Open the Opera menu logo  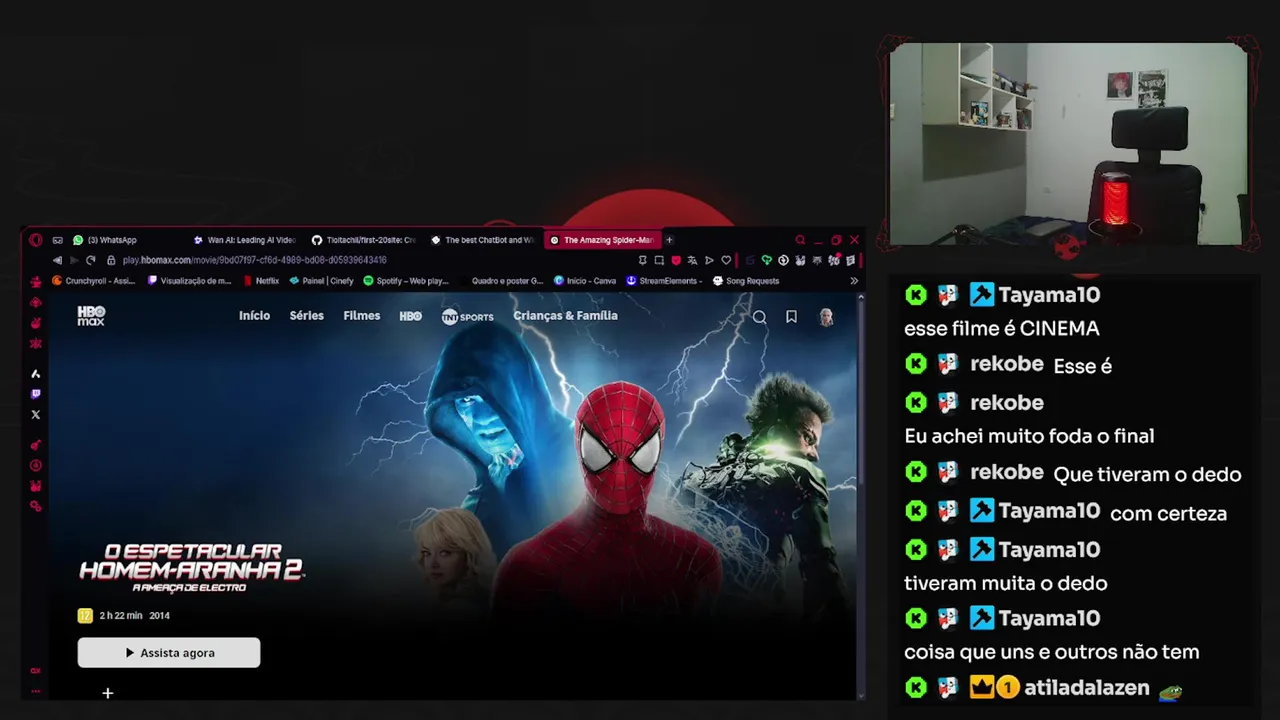pyautogui.click(x=36, y=240)
